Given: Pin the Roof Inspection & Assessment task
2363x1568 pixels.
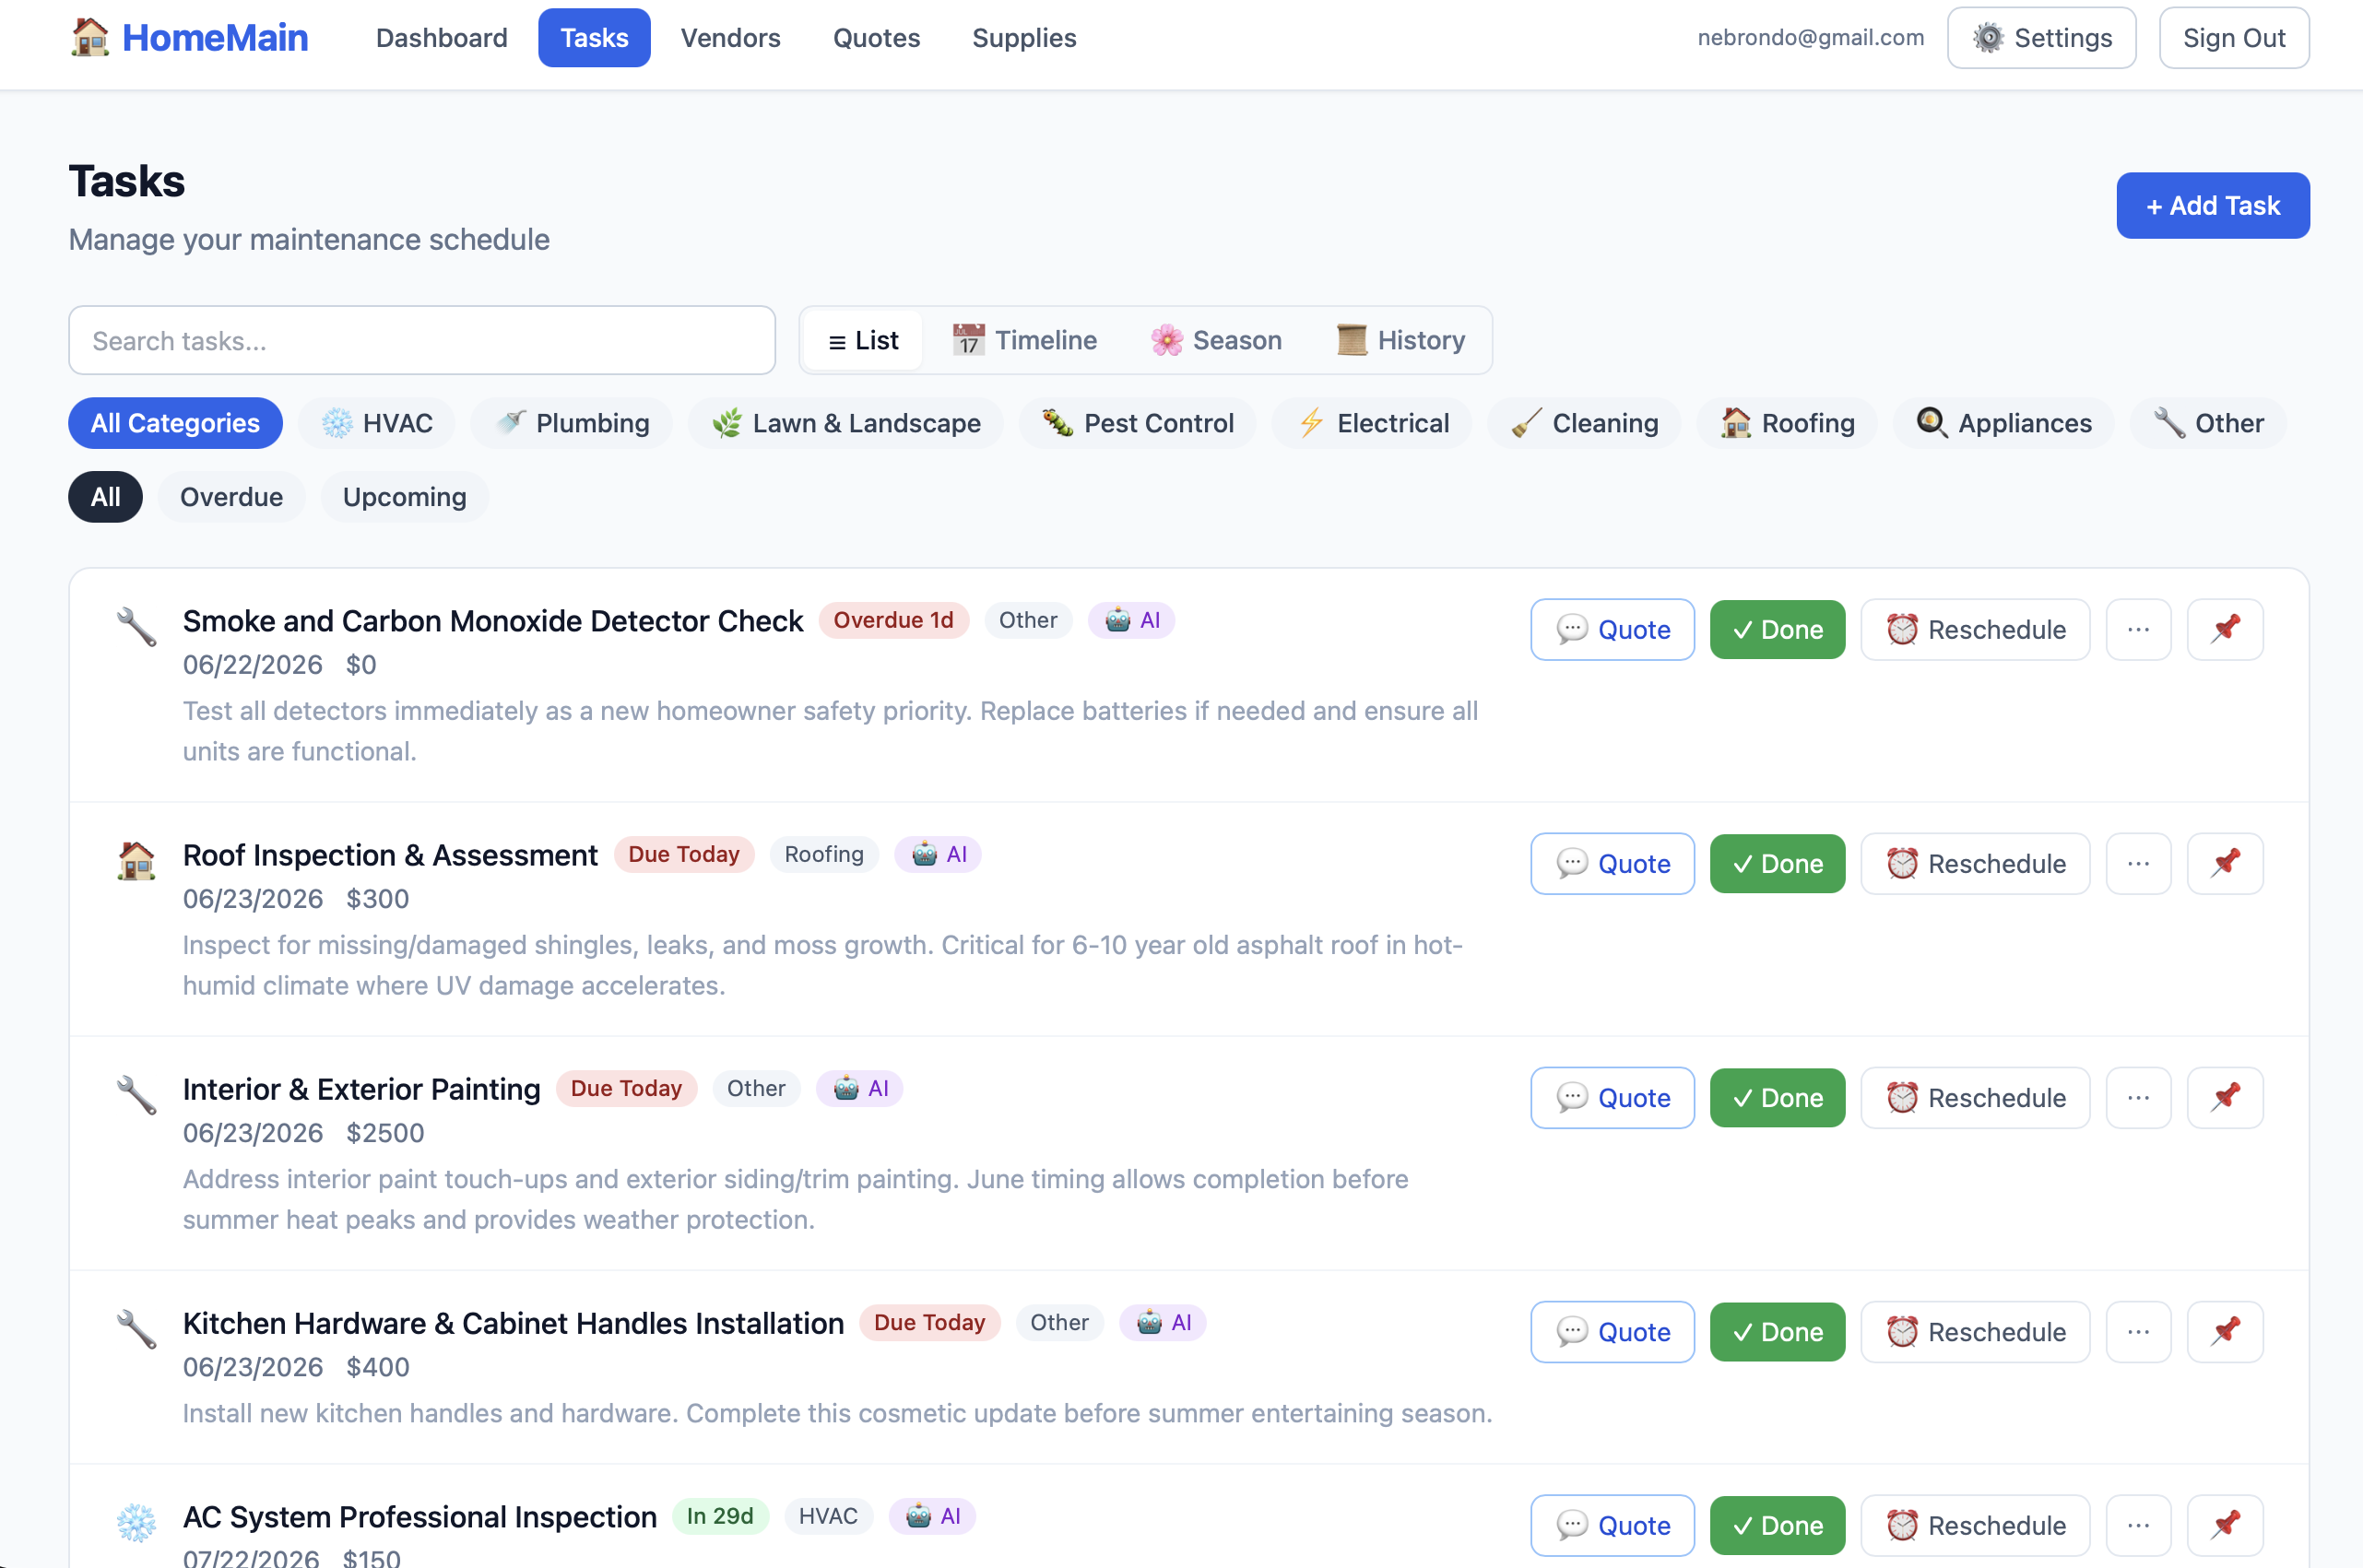Looking at the screenshot, I should click(x=2224, y=863).
